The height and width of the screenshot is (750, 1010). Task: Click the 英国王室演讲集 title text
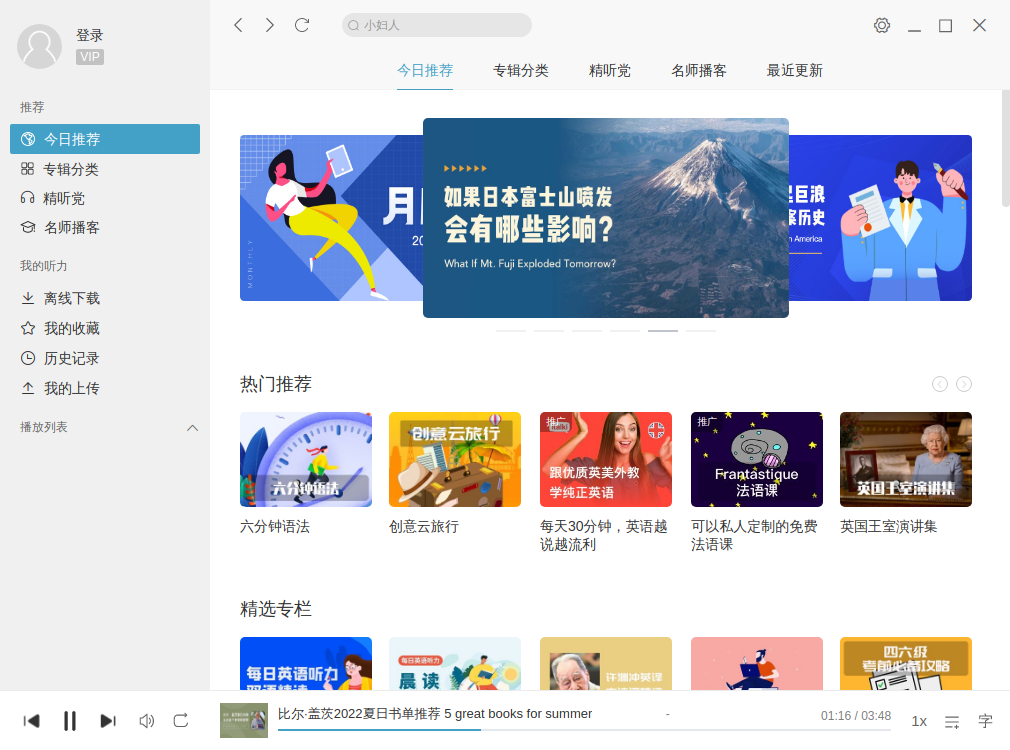point(888,526)
